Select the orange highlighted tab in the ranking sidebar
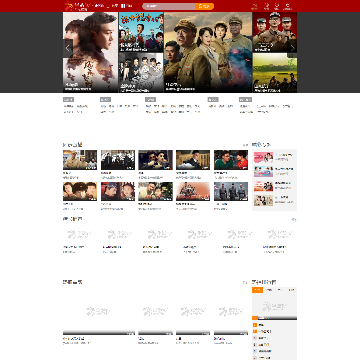The width and height of the screenshot is (360, 360). [257, 290]
